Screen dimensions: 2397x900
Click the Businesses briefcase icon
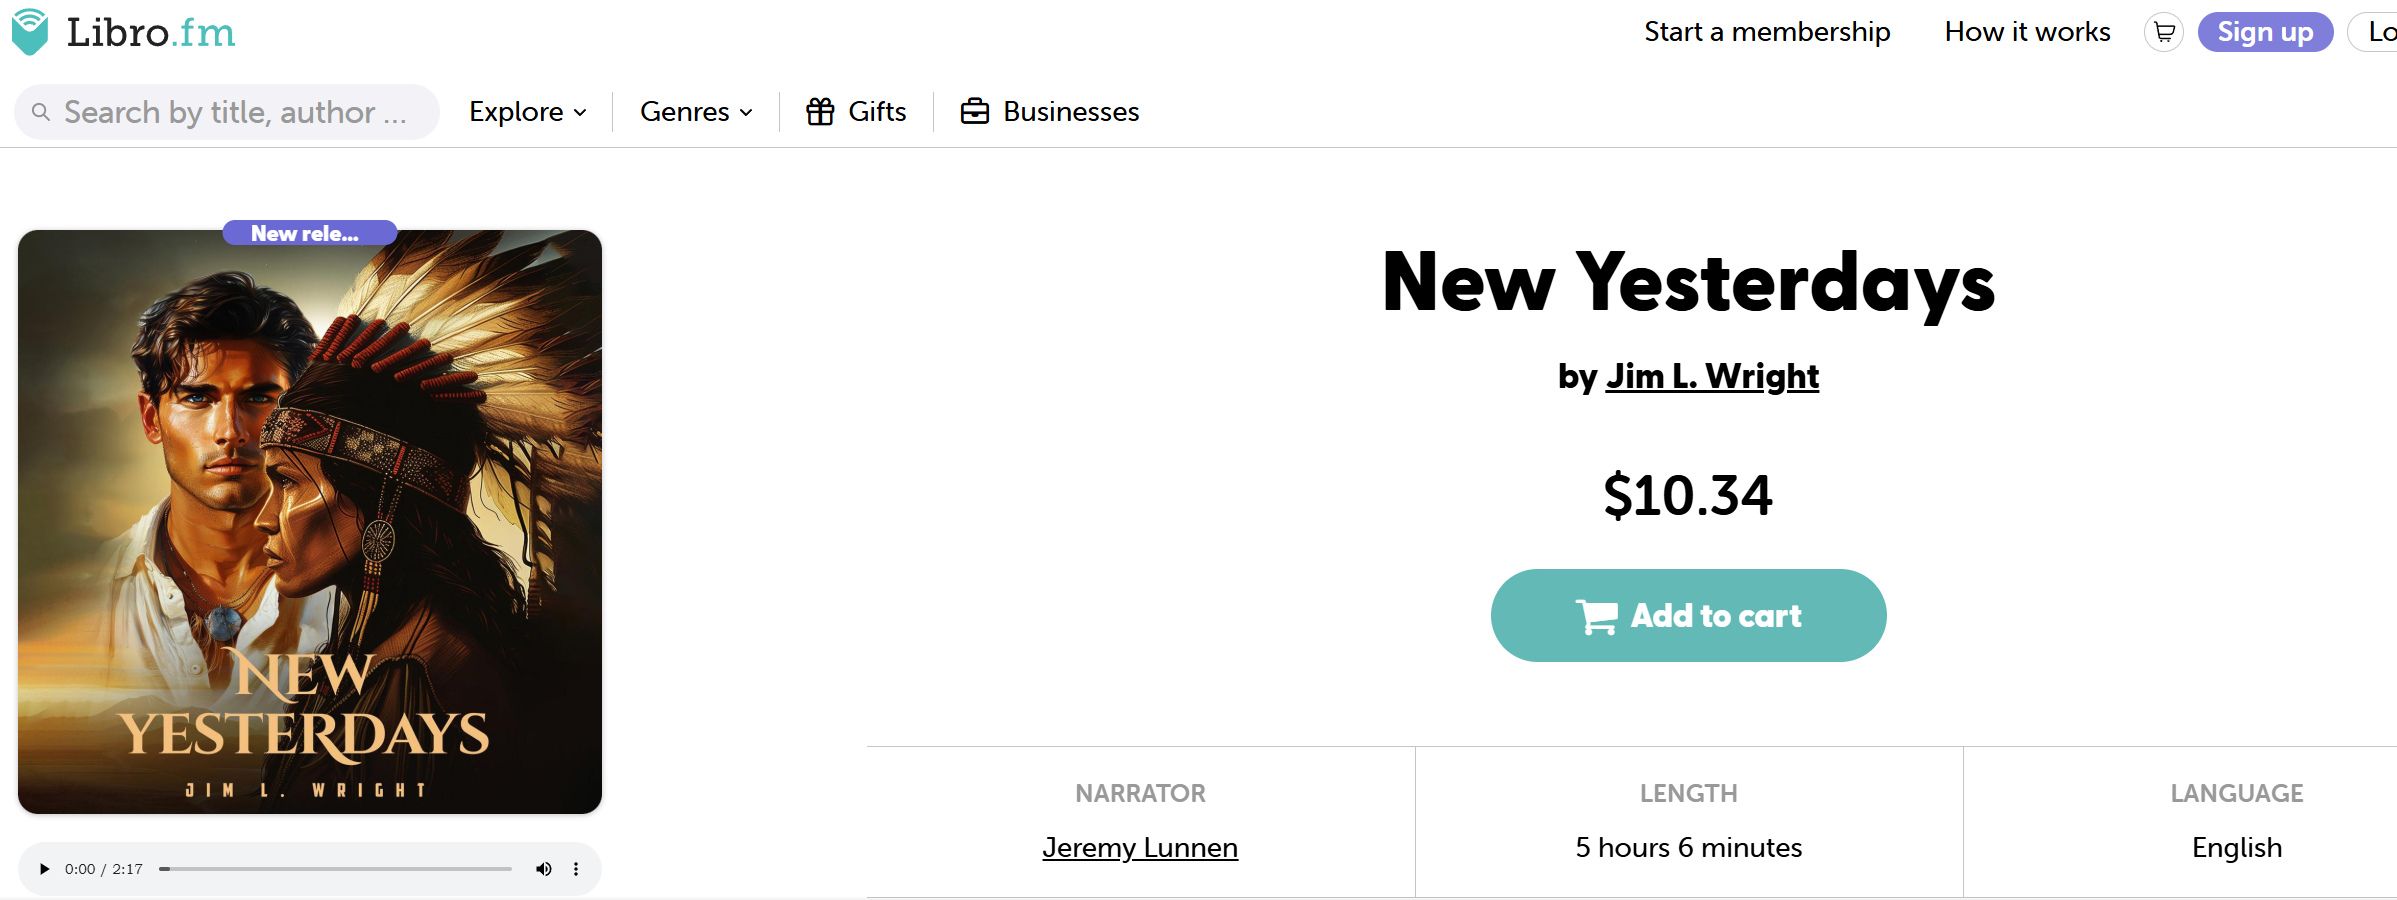(x=974, y=112)
